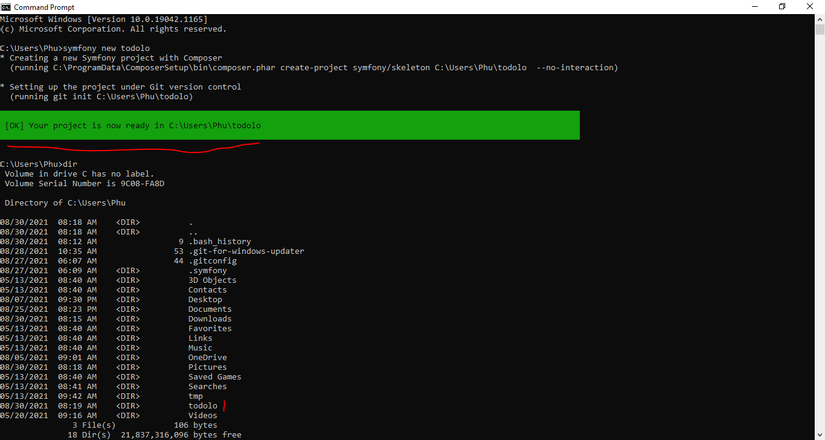This screenshot has height=440, width=825.
Task: Click the Command Prompt icon in the title bar
Action: pyautogui.click(x=5, y=7)
